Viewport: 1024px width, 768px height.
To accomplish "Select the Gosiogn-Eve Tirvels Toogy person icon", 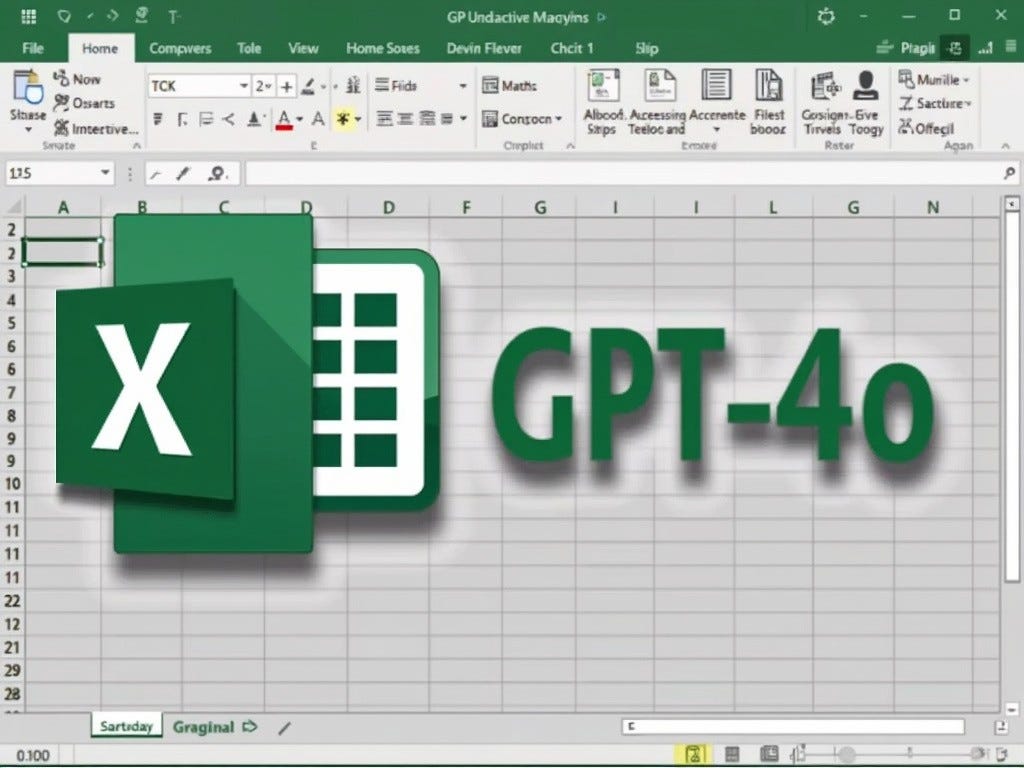I will (864, 84).
